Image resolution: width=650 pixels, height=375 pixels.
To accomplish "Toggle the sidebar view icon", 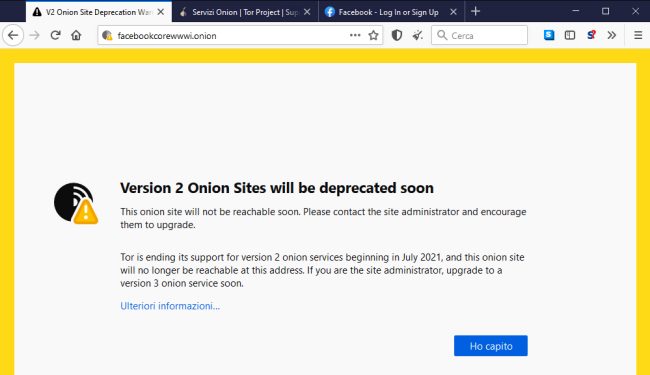I will point(570,35).
